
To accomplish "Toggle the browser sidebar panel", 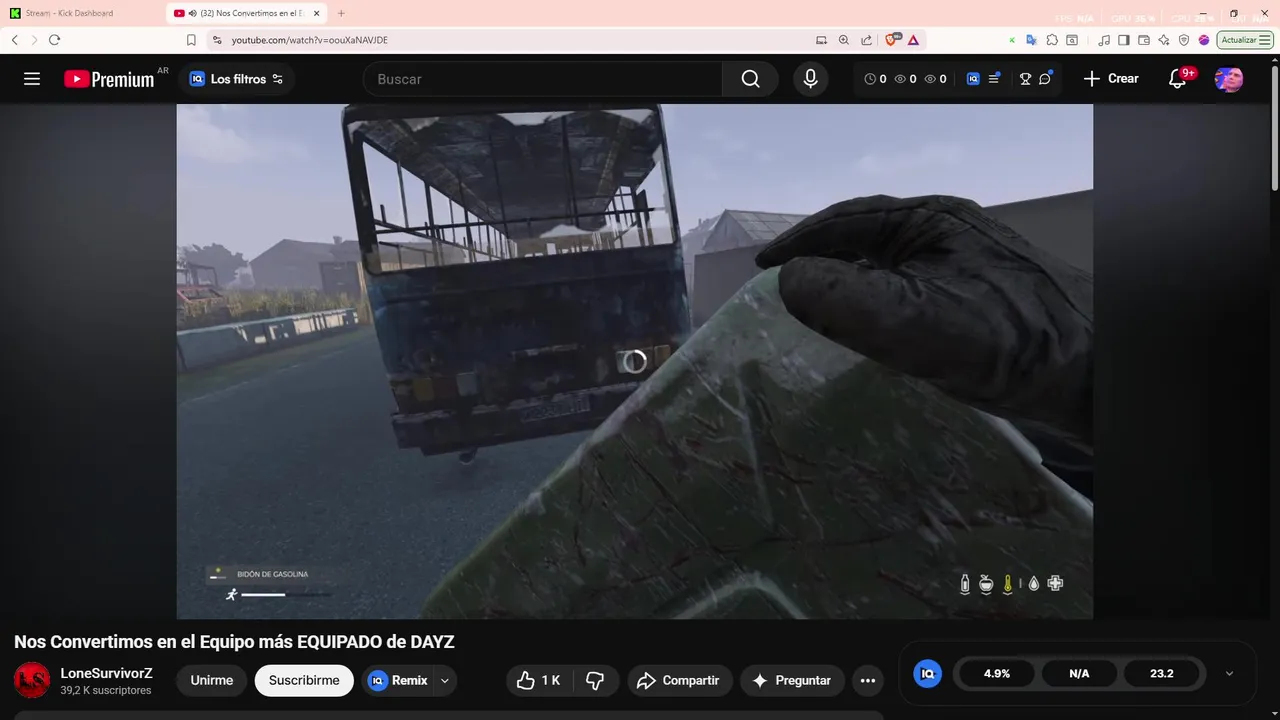I will [x=1124, y=40].
